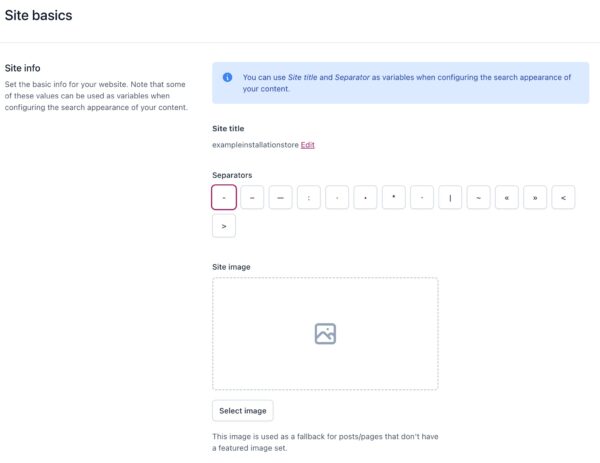Choose the tilde separator
Image resolution: width=600 pixels, height=463 pixels.
[x=479, y=198]
